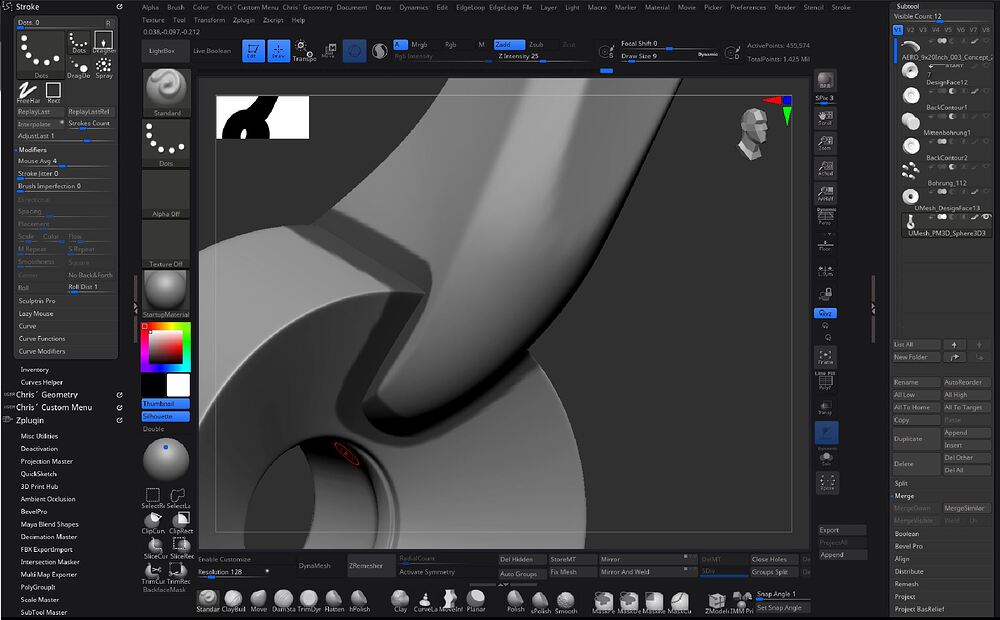
Task: Select the Move brush
Action: 258,601
